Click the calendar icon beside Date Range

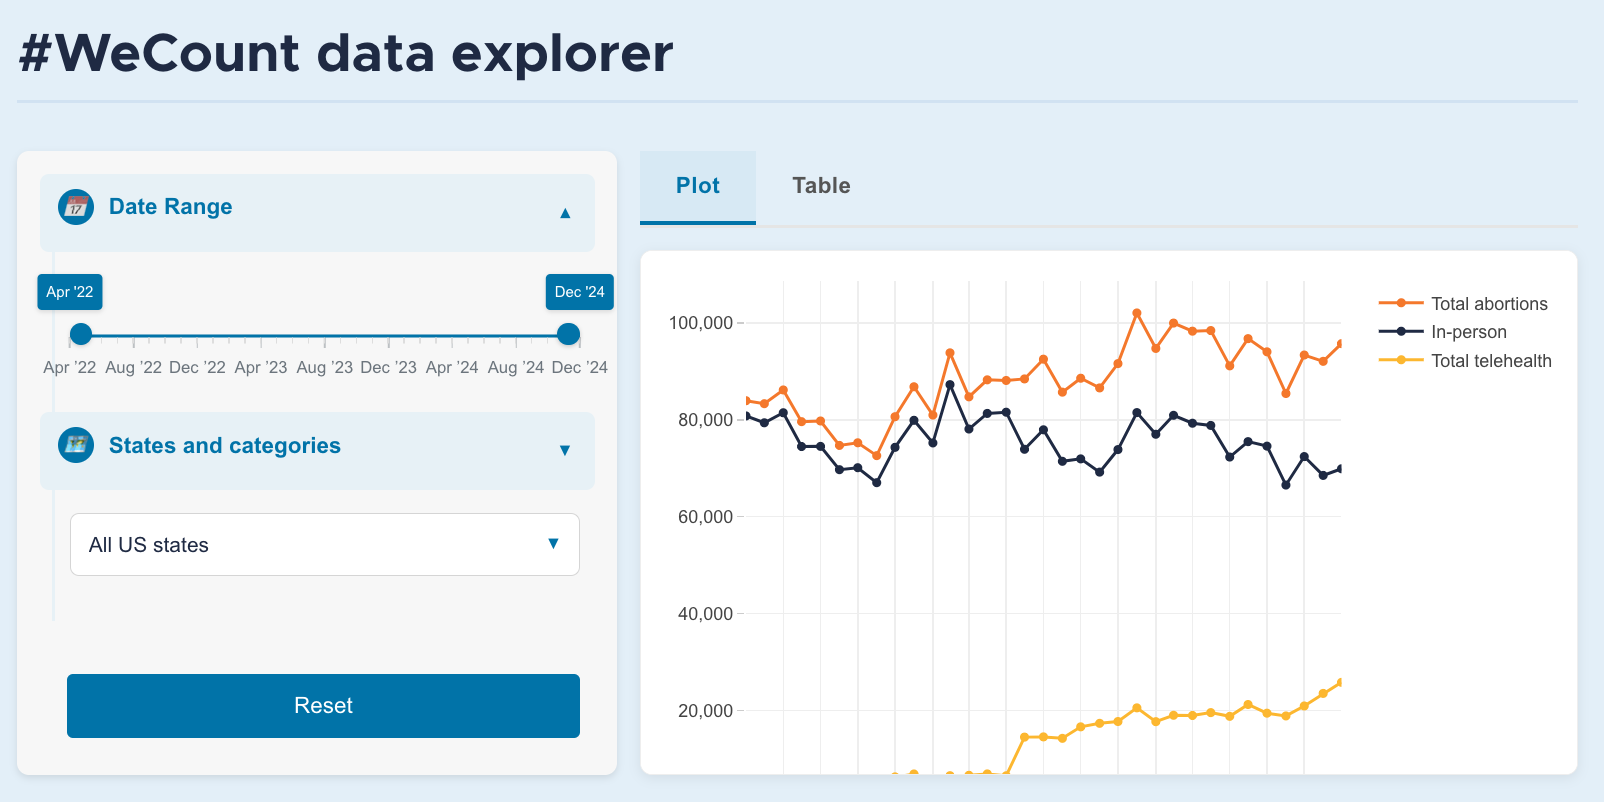pyautogui.click(x=76, y=207)
